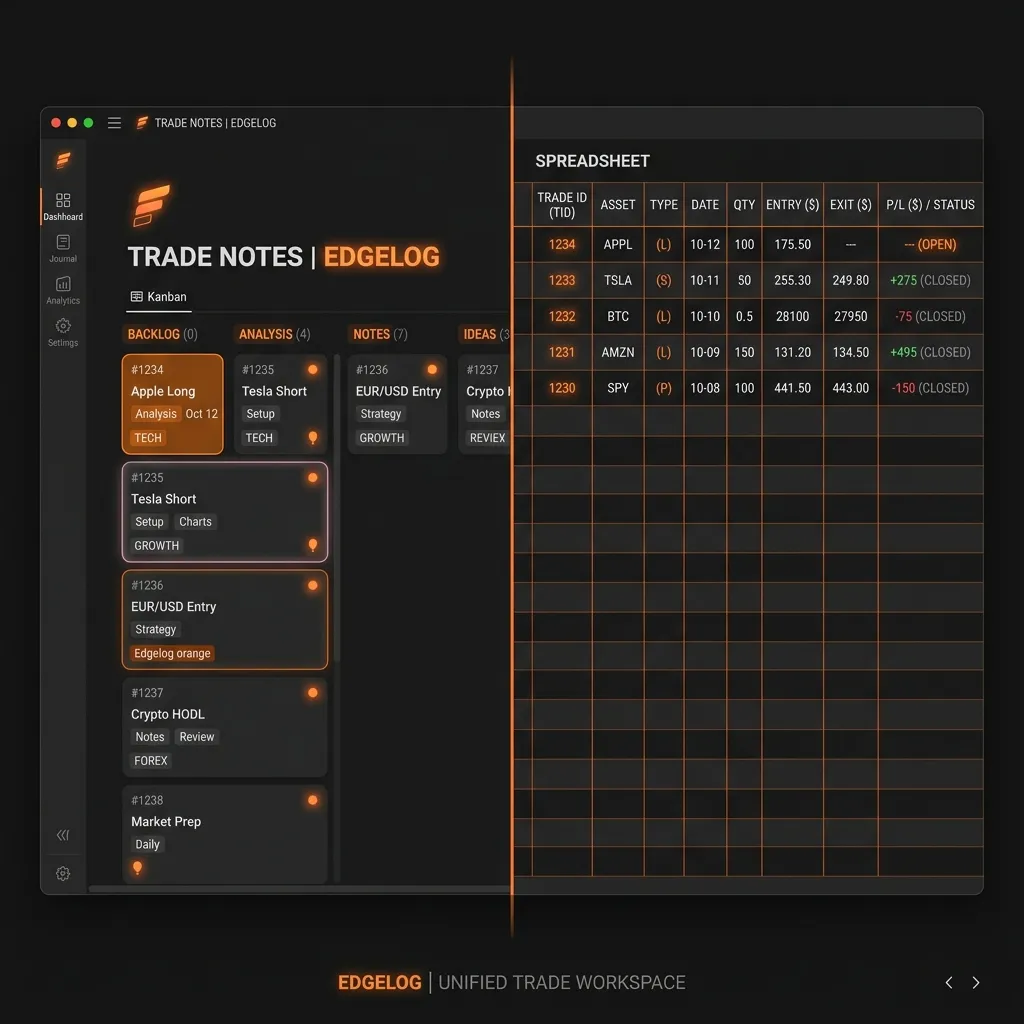Click the +495 (CLOSED) cell
The height and width of the screenshot is (1024, 1024).
coord(930,352)
